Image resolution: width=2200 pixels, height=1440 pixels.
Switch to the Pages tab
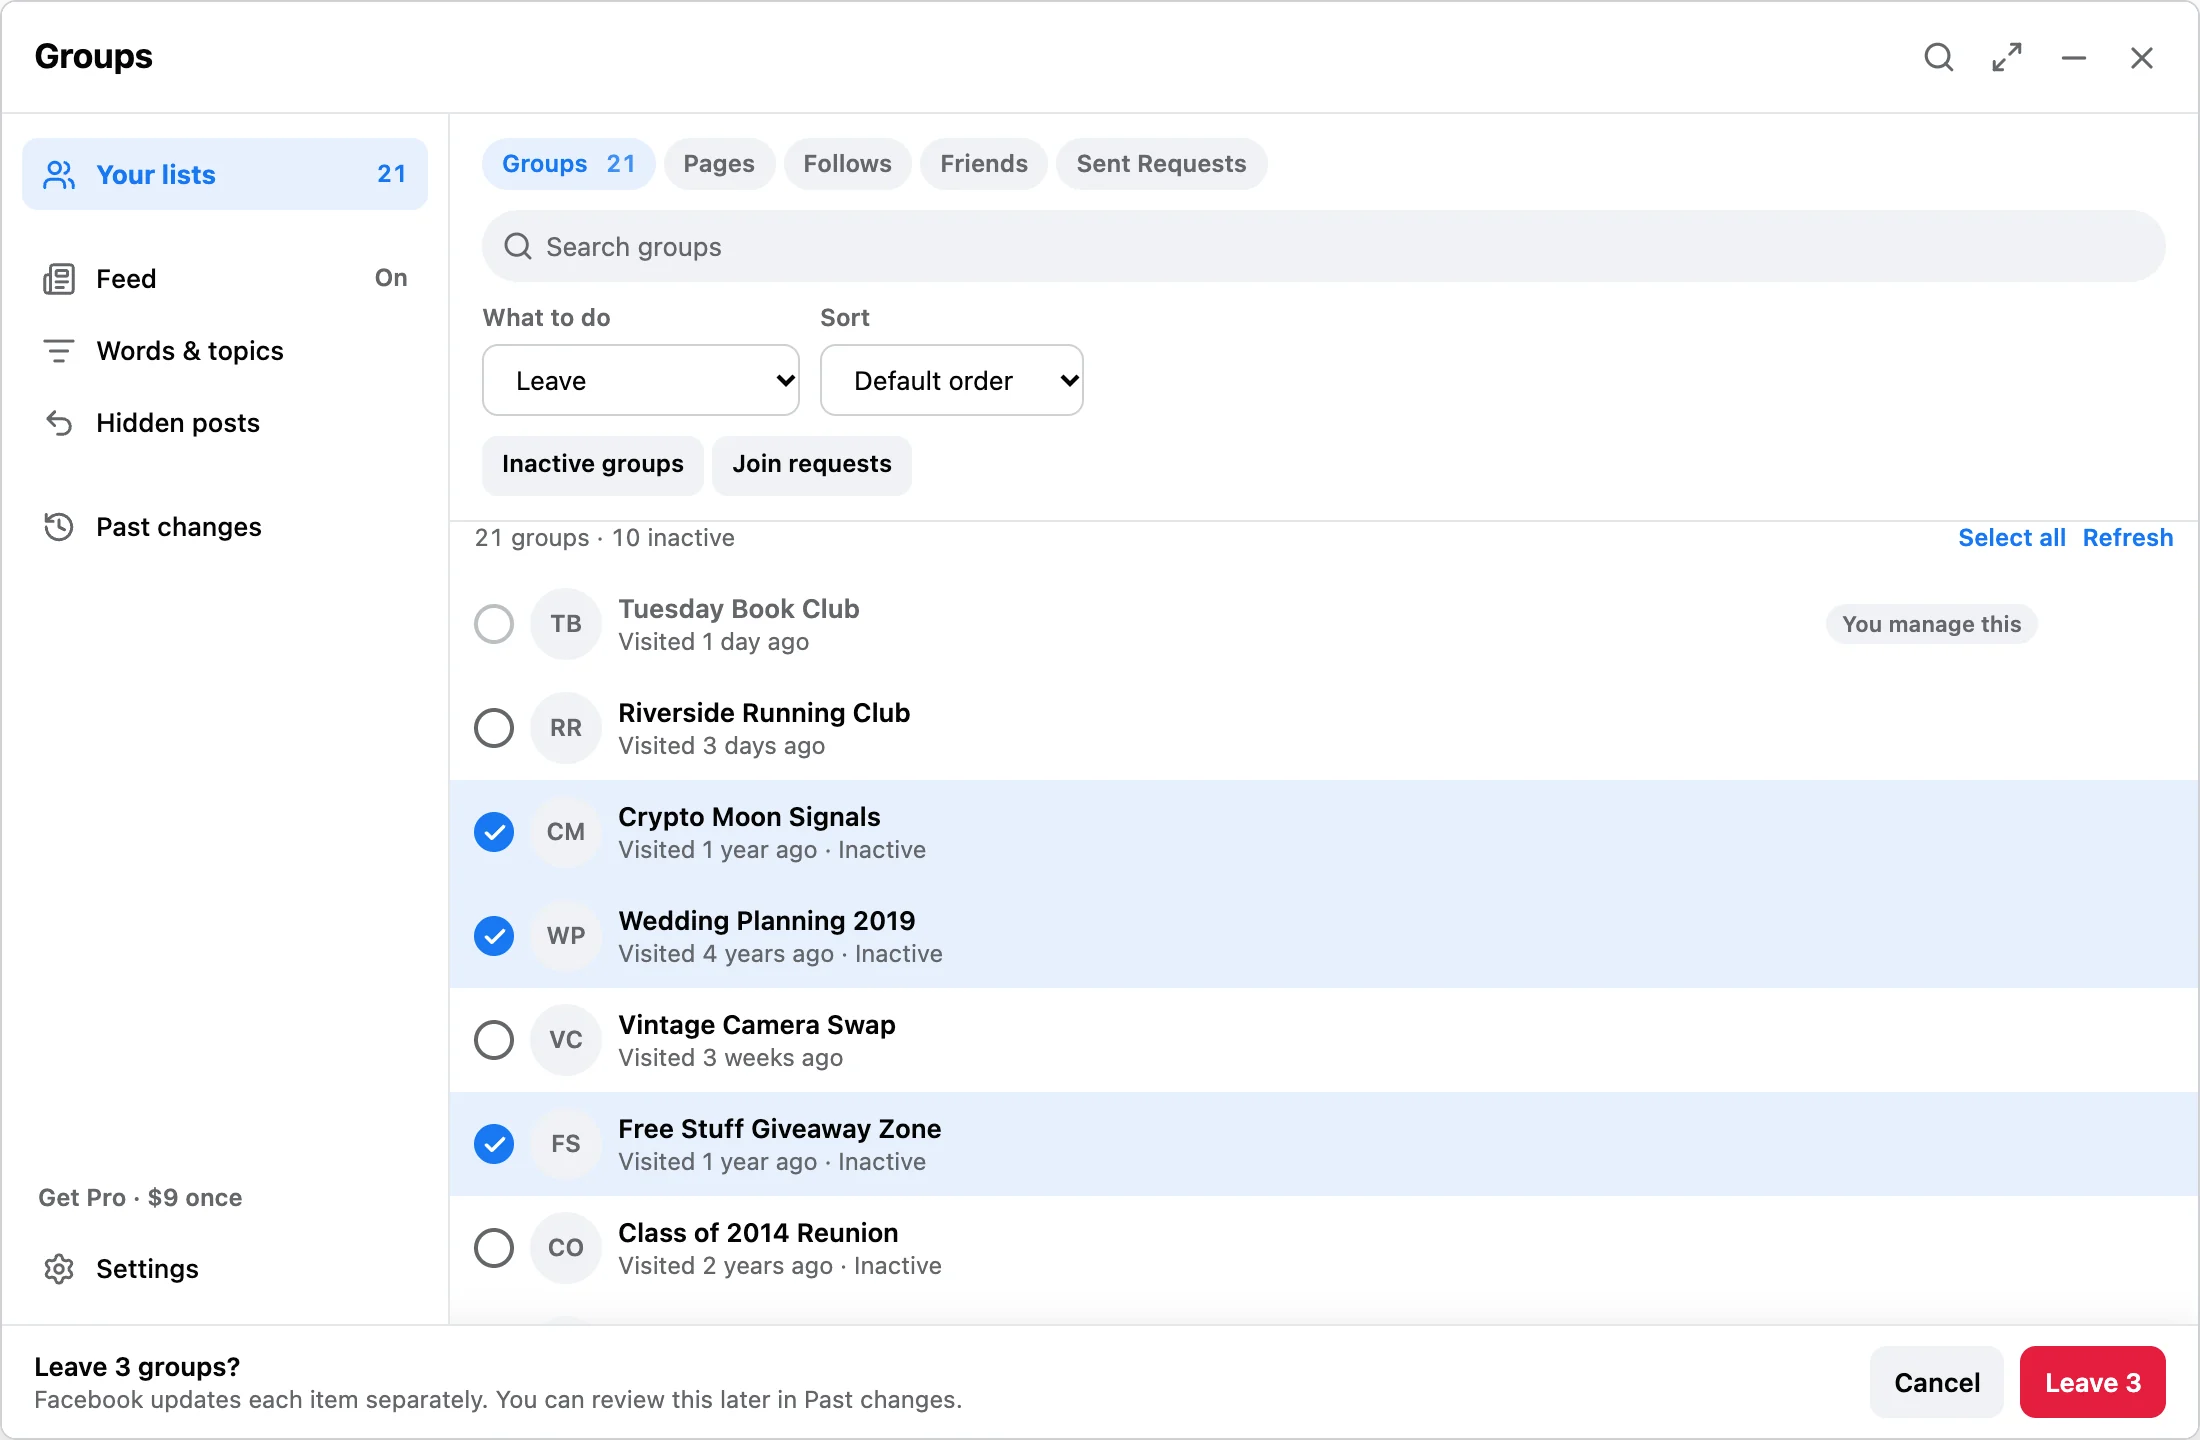pos(719,164)
